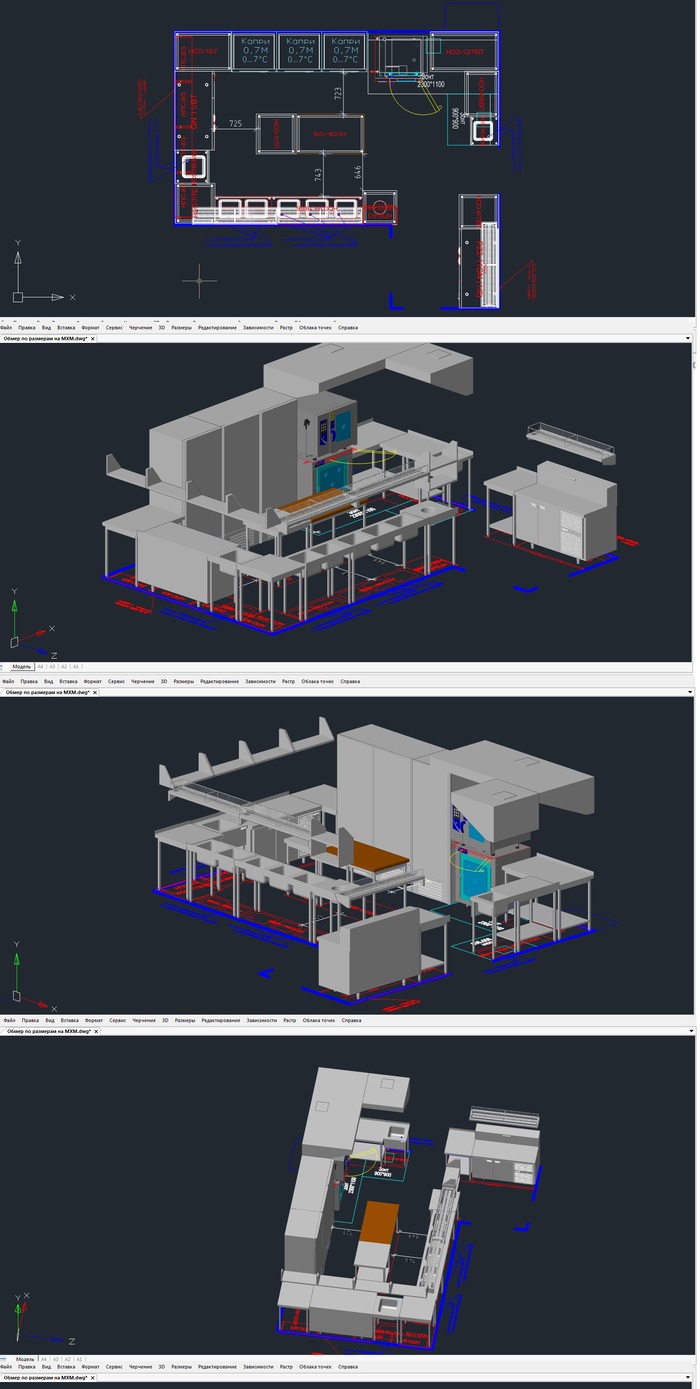This screenshot has width=700, height=1389.
Task: Open the 3D menu in the second menu bar
Action: click(x=162, y=681)
